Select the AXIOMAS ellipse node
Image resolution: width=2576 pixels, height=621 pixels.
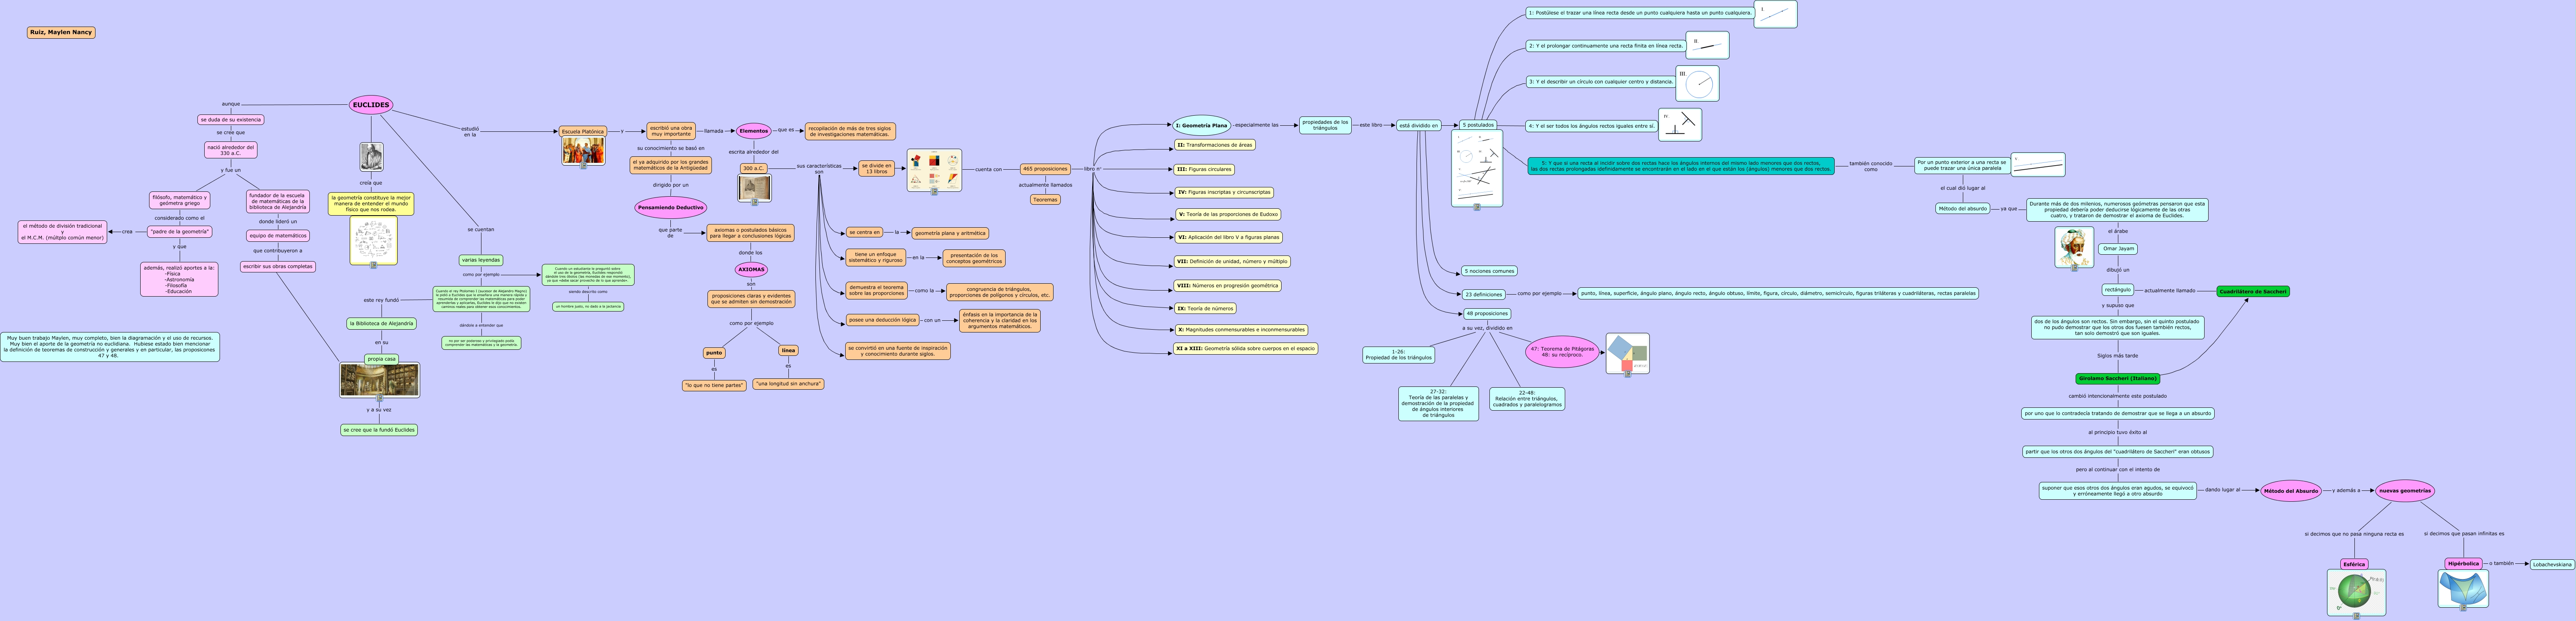click(x=751, y=269)
